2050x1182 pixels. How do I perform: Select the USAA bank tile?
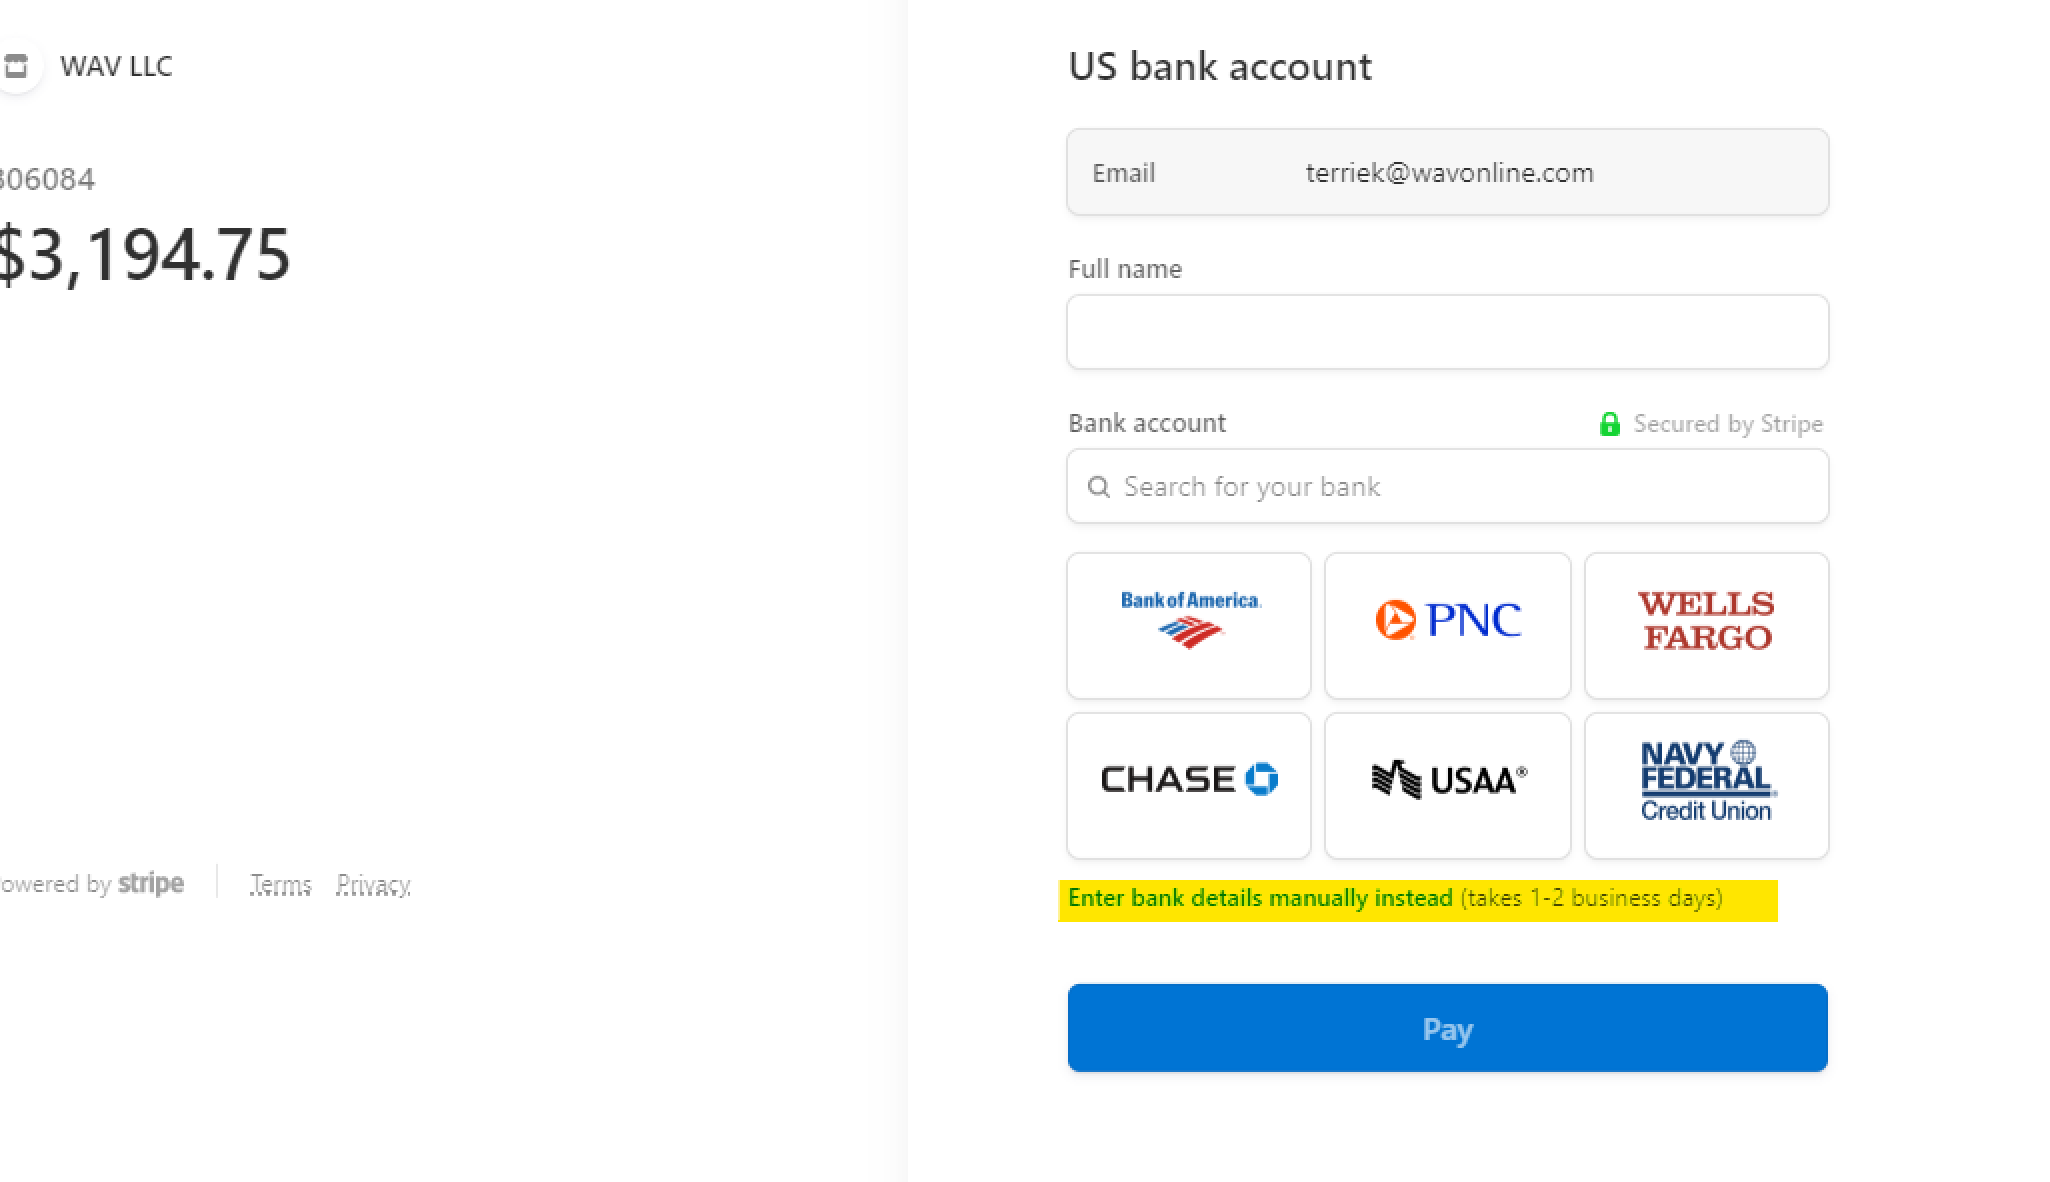pos(1447,785)
